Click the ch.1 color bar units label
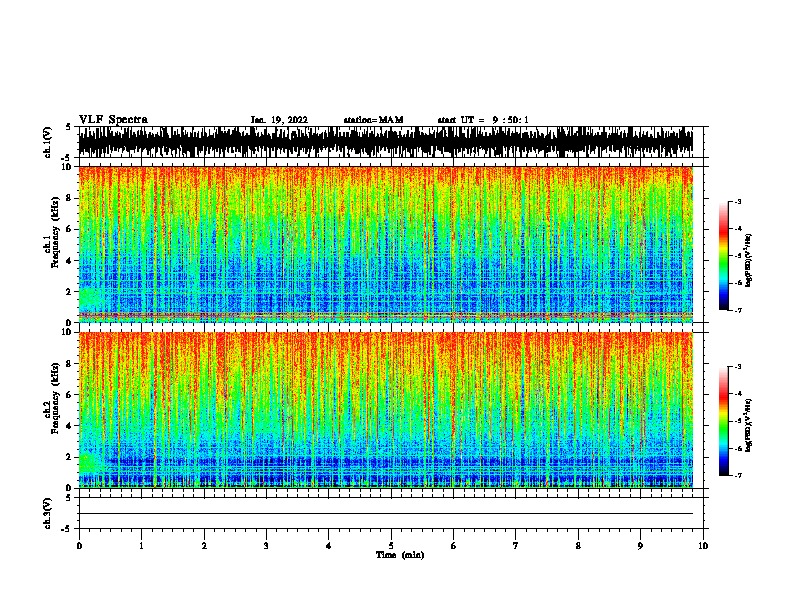Image resolution: width=792 pixels, height=612 pixels. coord(749,260)
